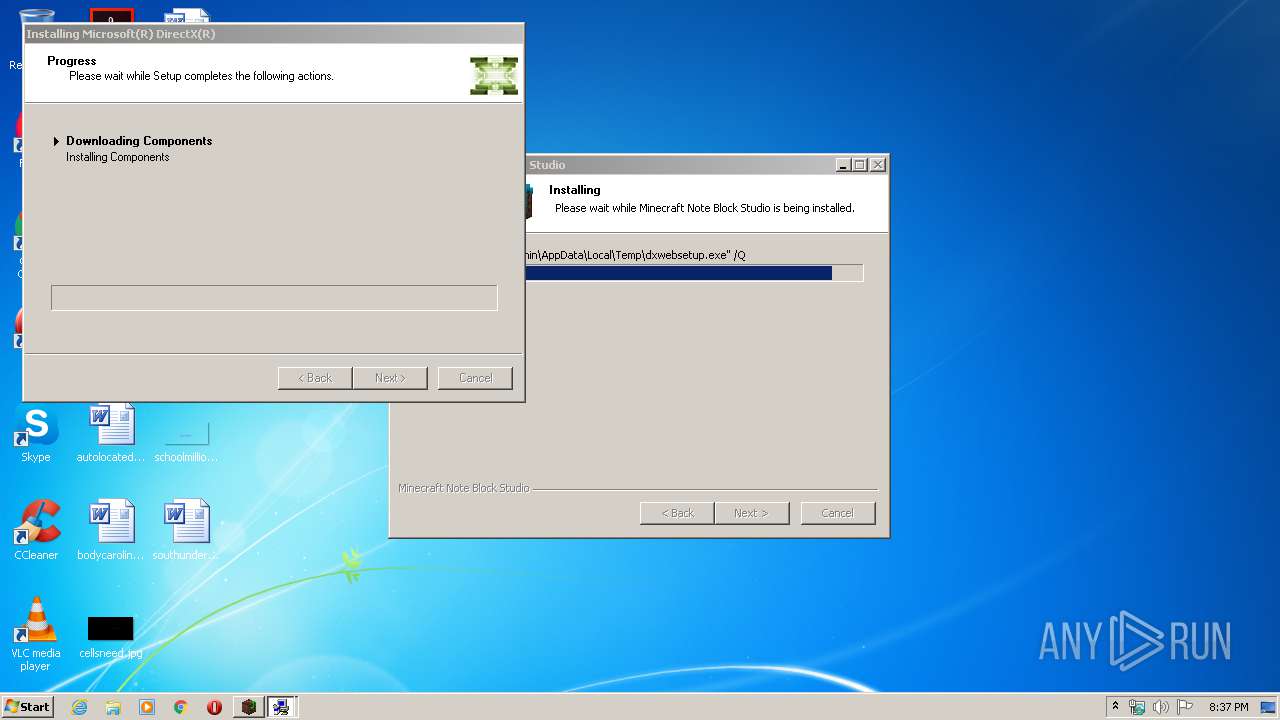The height and width of the screenshot is (720, 1280).
Task: Click the 8:37 PM clock
Action: coord(1228,707)
